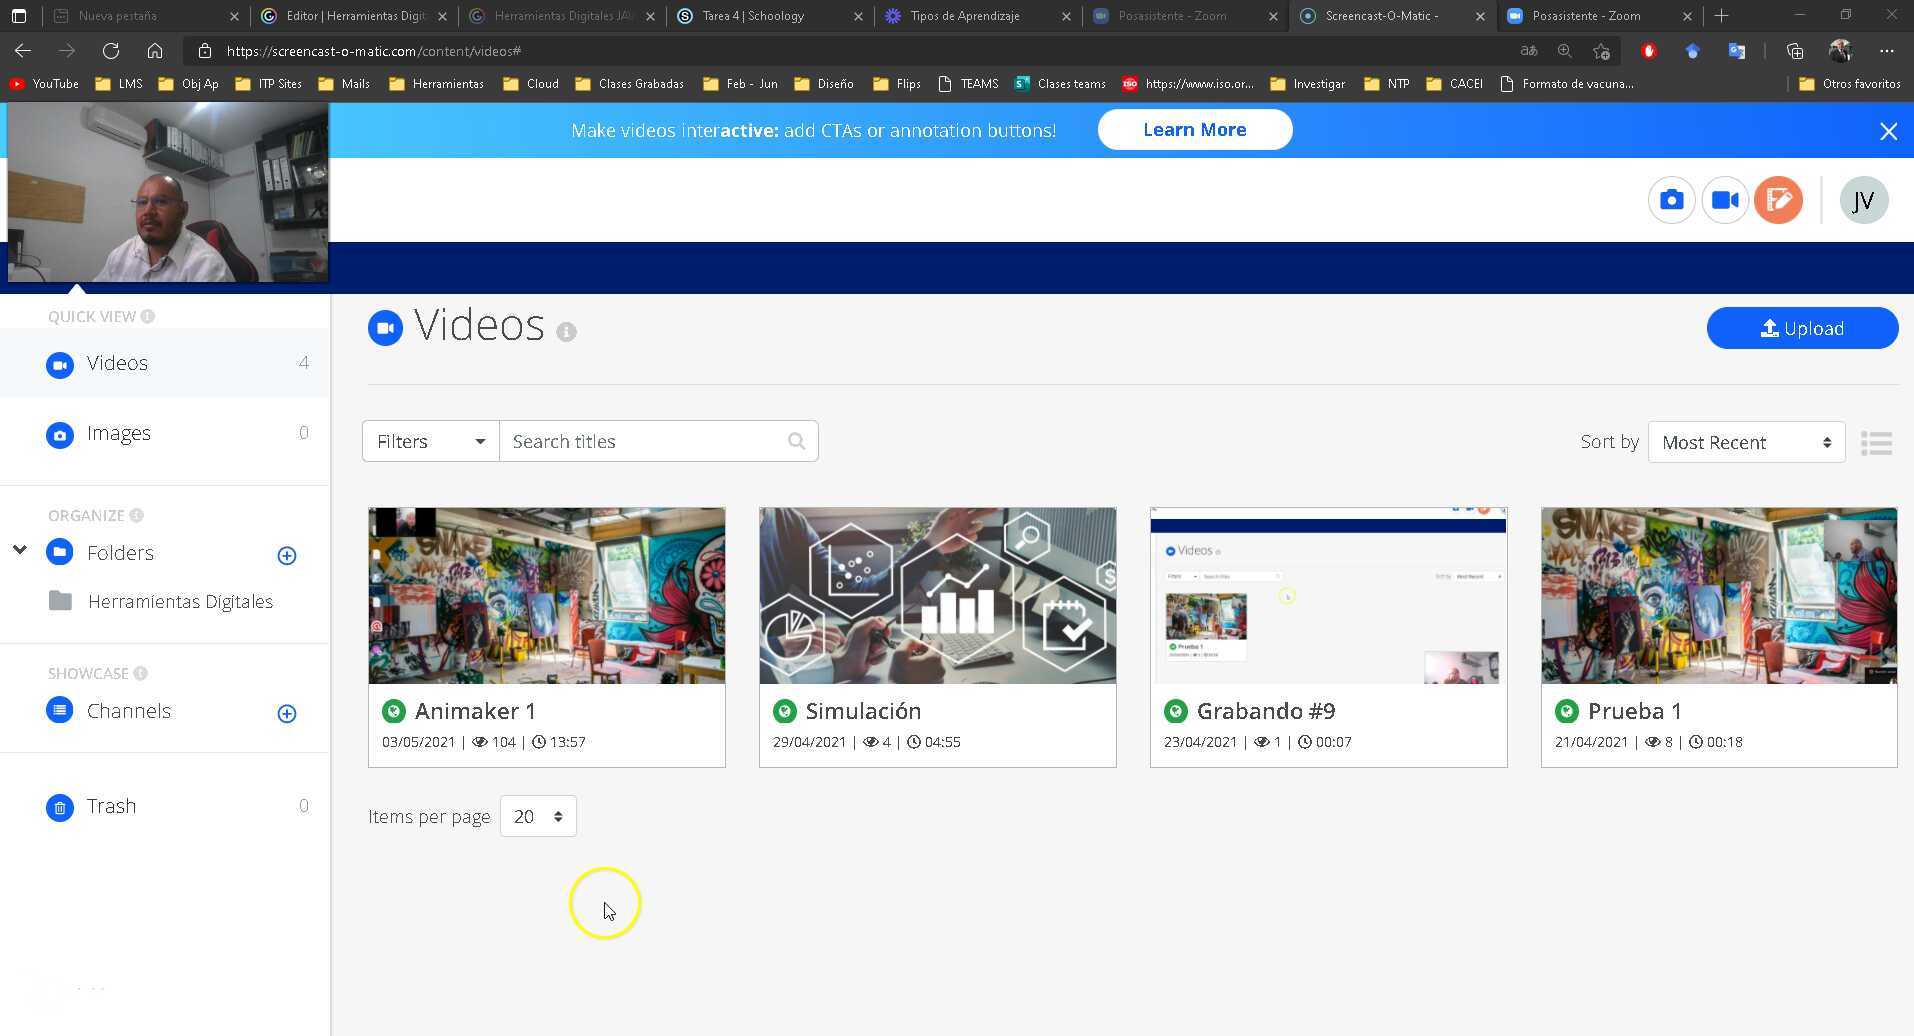Open the Animaker 1 video thumbnail
Screen dimensions: 1914x1036
546,595
